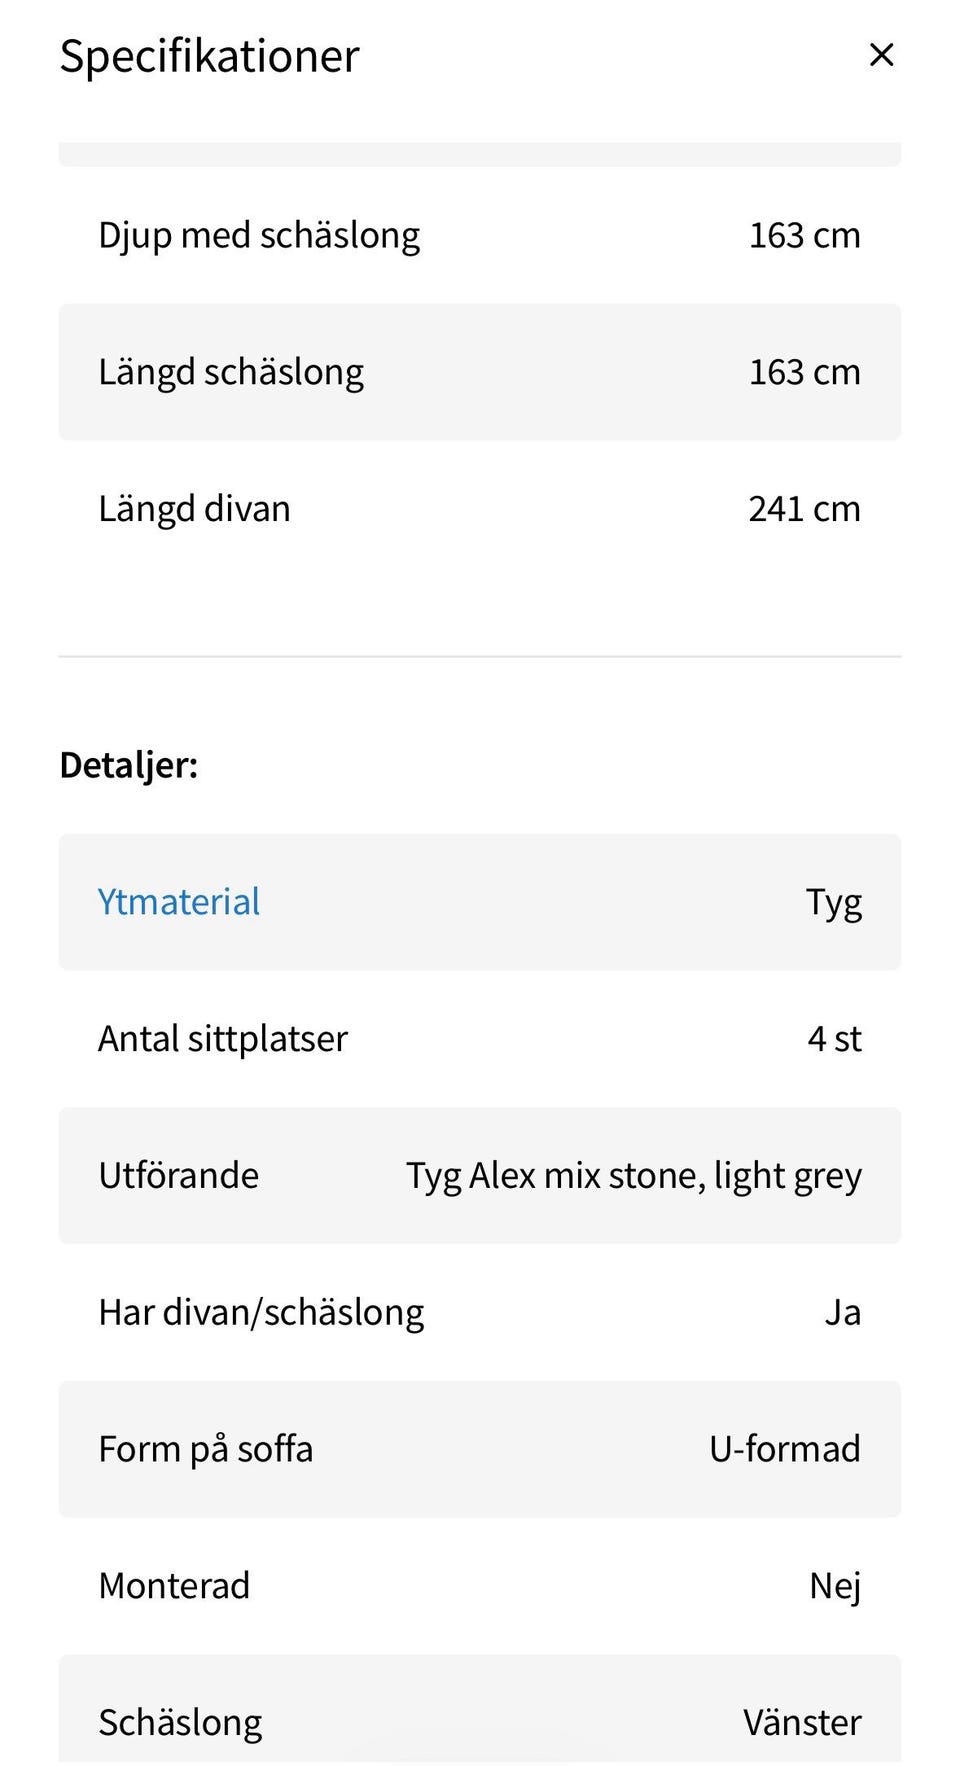Click the Antal sittplatser label
Viewport: 960px width, 1766px height.
pos(223,1039)
